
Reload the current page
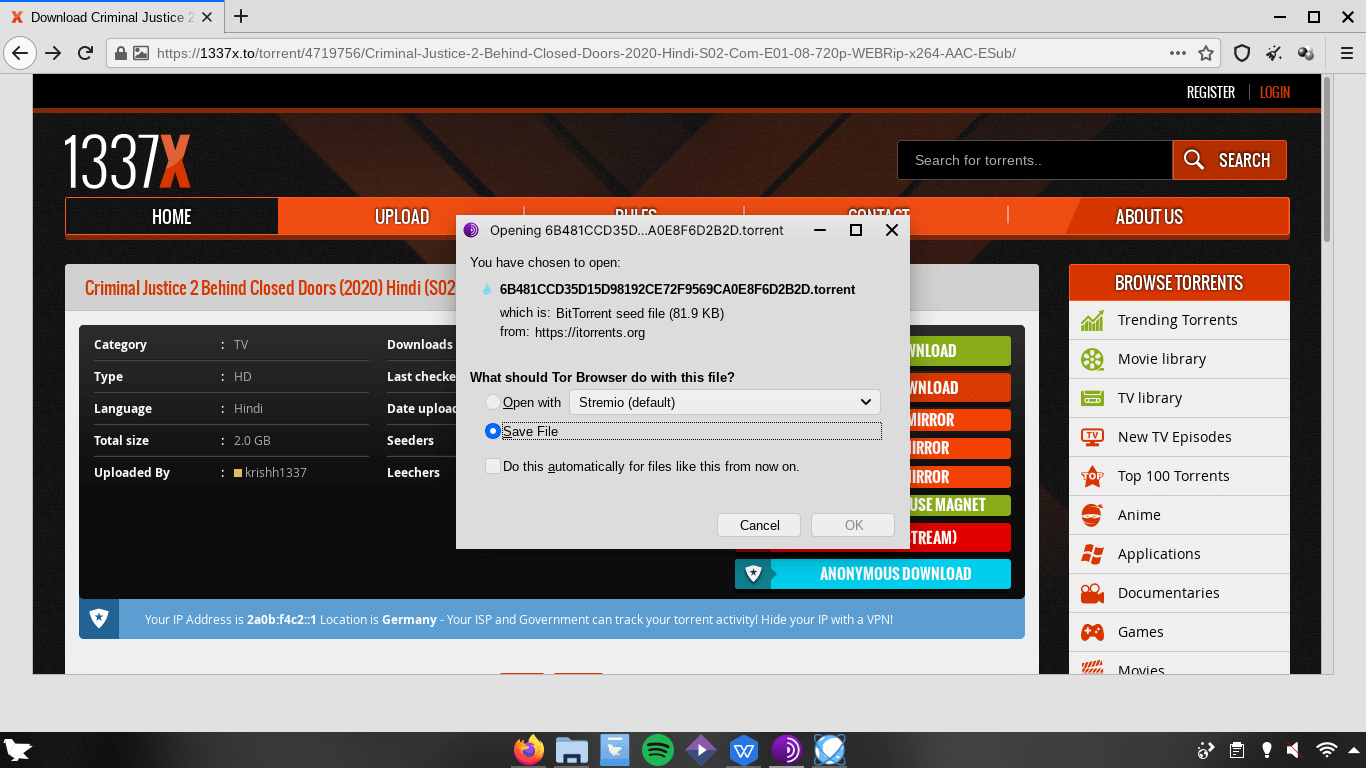tap(86, 53)
